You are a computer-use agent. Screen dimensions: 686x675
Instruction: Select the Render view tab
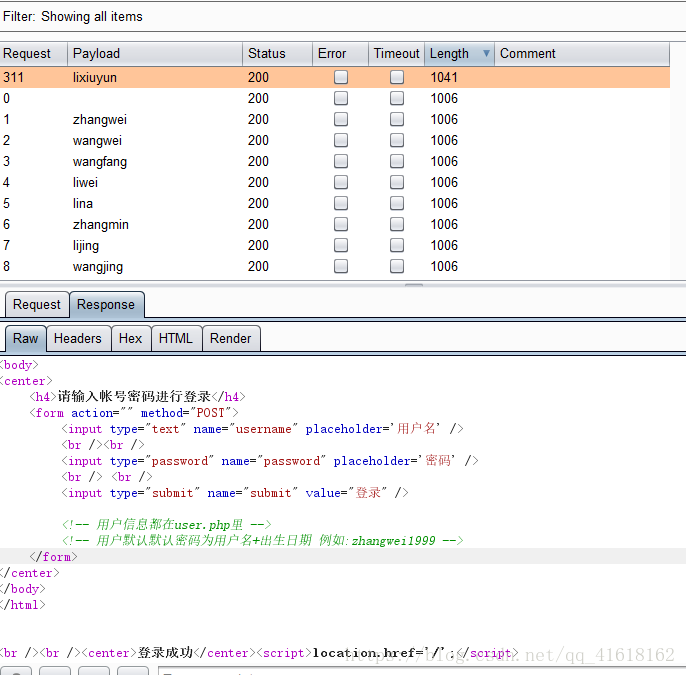(231, 339)
